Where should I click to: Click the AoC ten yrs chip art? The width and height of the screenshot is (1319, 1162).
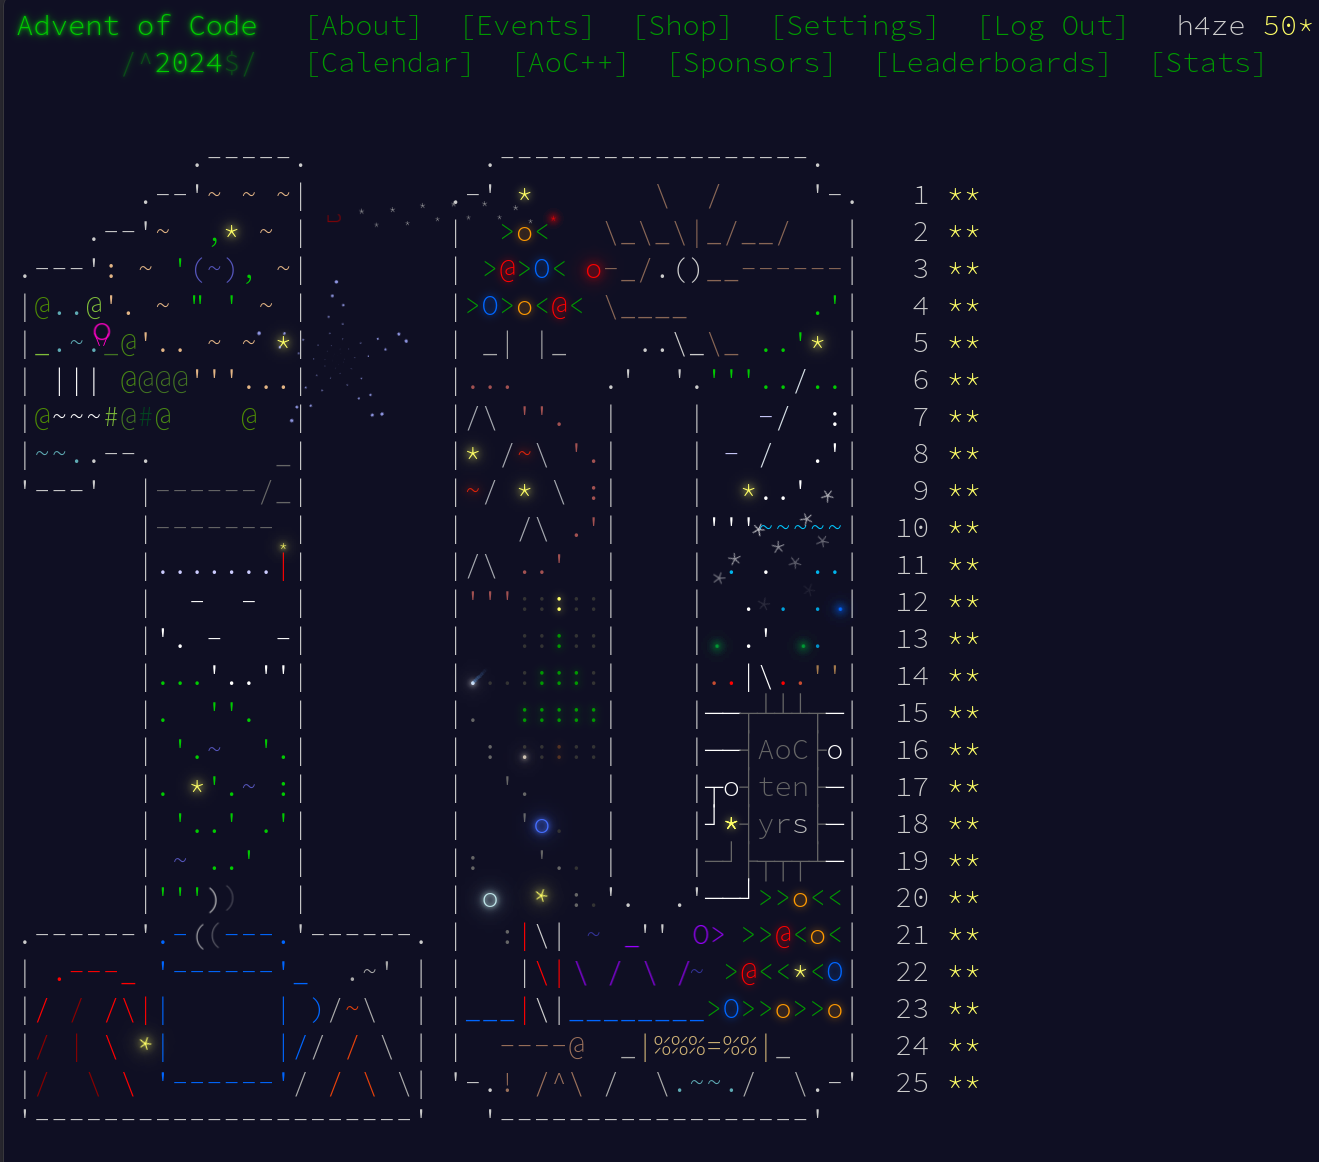click(783, 787)
